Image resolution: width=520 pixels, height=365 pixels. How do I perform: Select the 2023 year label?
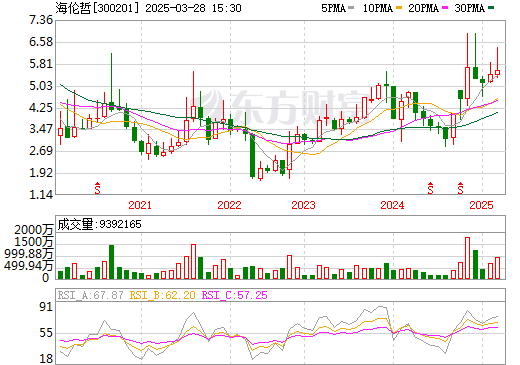click(x=303, y=205)
